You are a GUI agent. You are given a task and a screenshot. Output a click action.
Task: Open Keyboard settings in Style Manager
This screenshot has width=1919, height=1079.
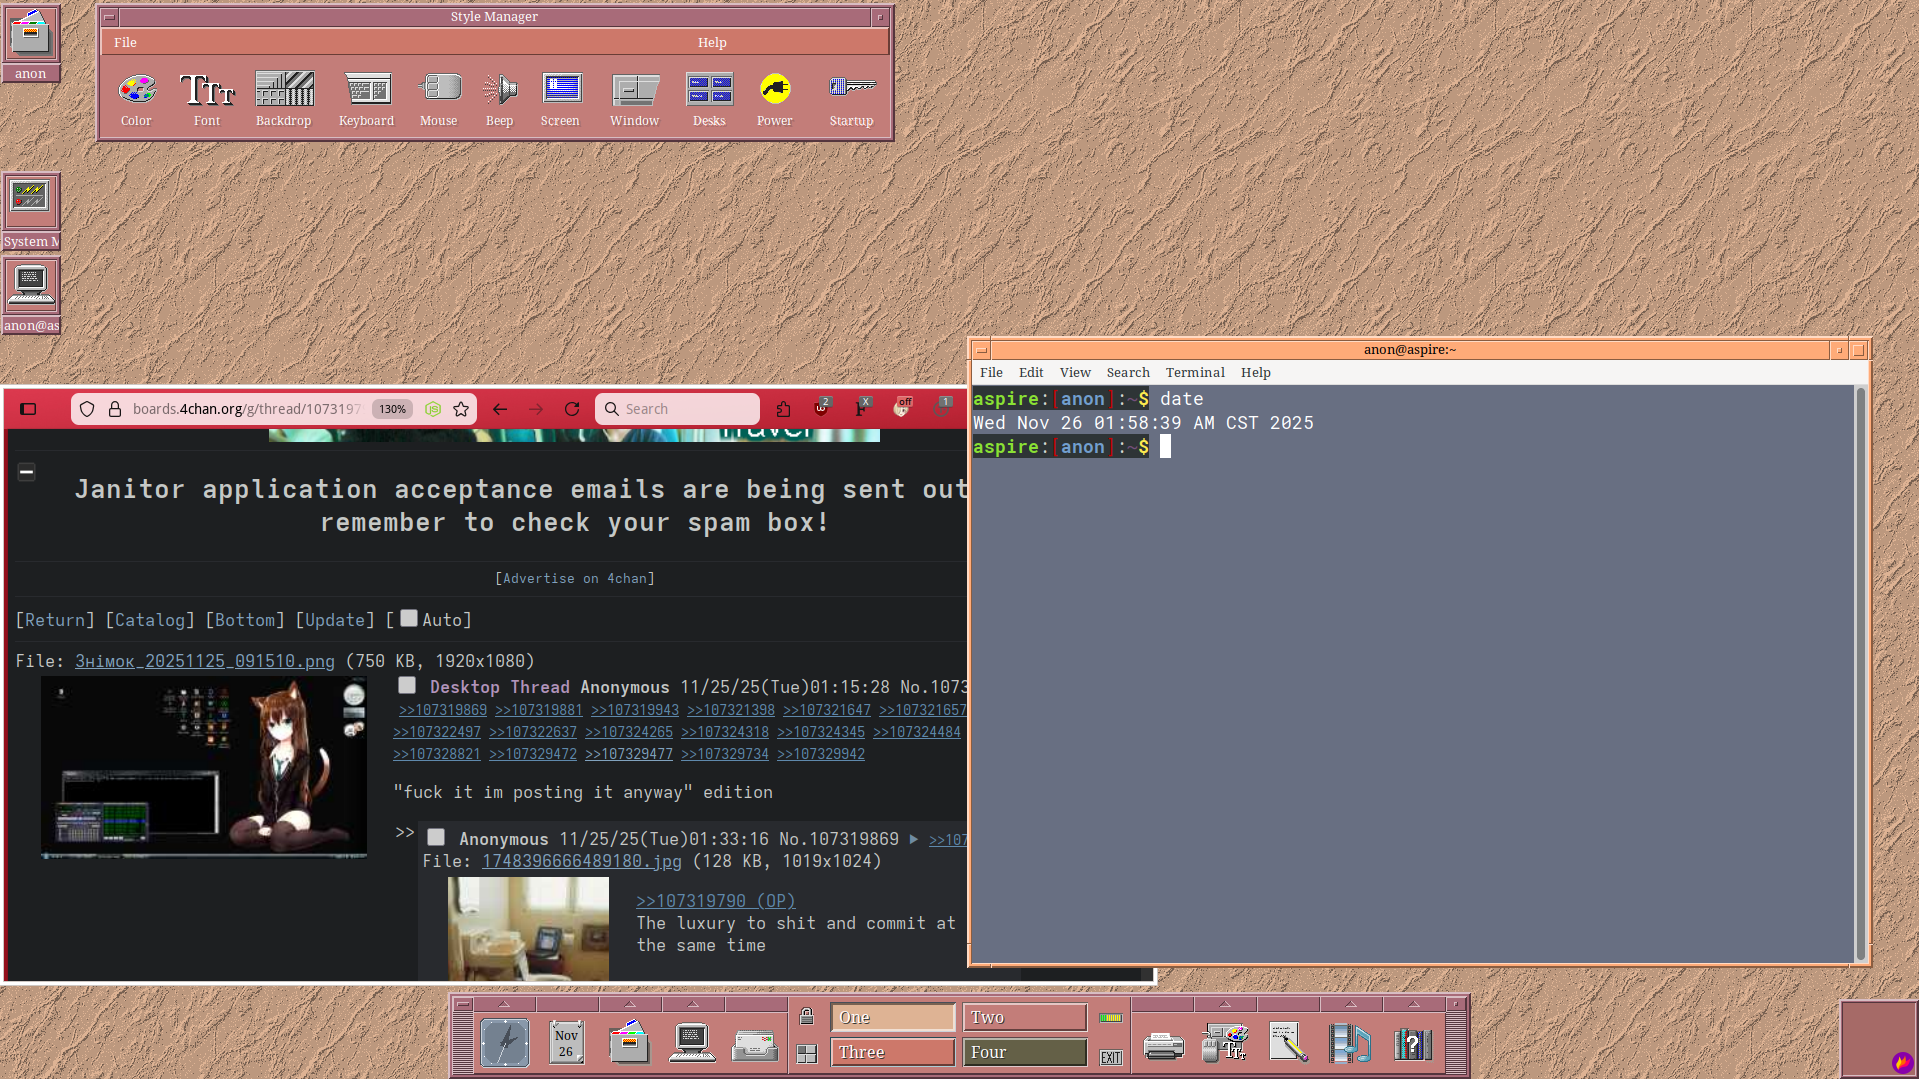click(367, 99)
